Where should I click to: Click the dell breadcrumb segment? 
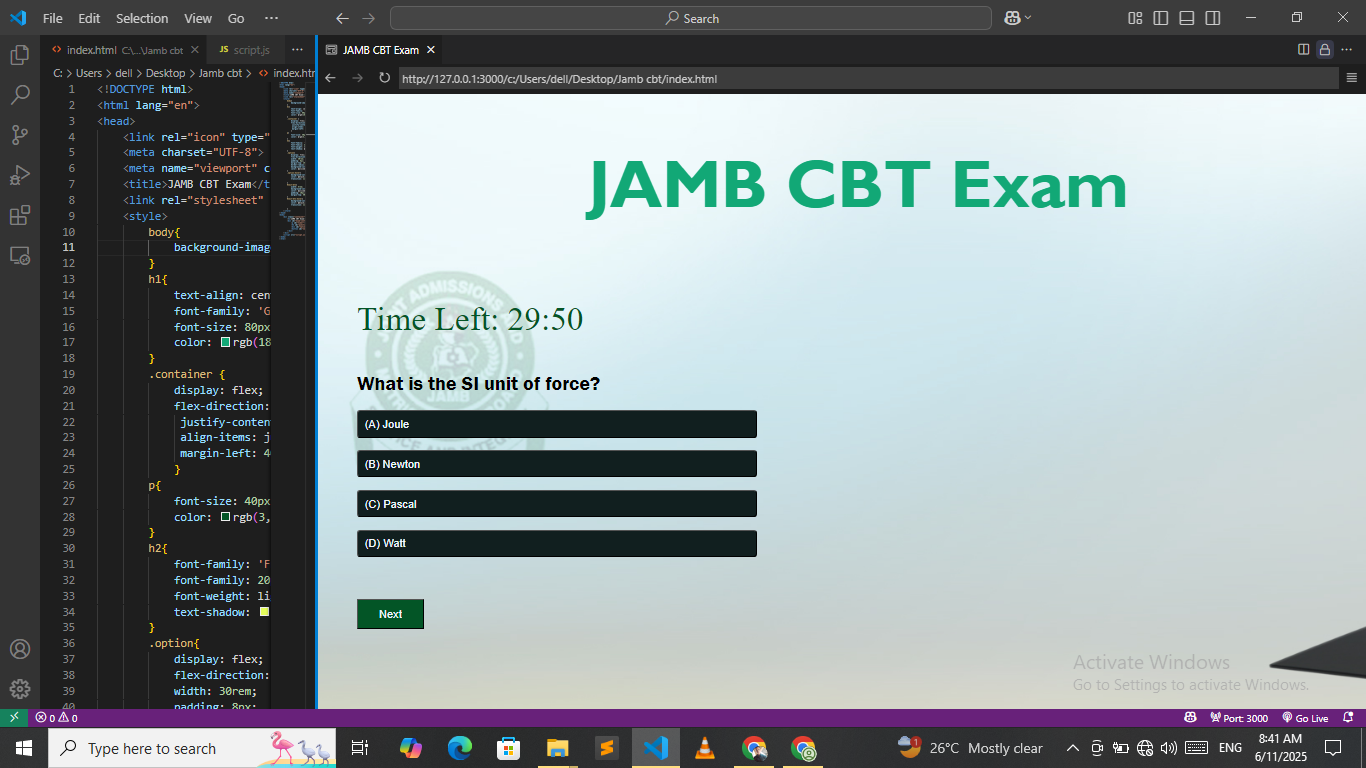coord(124,73)
